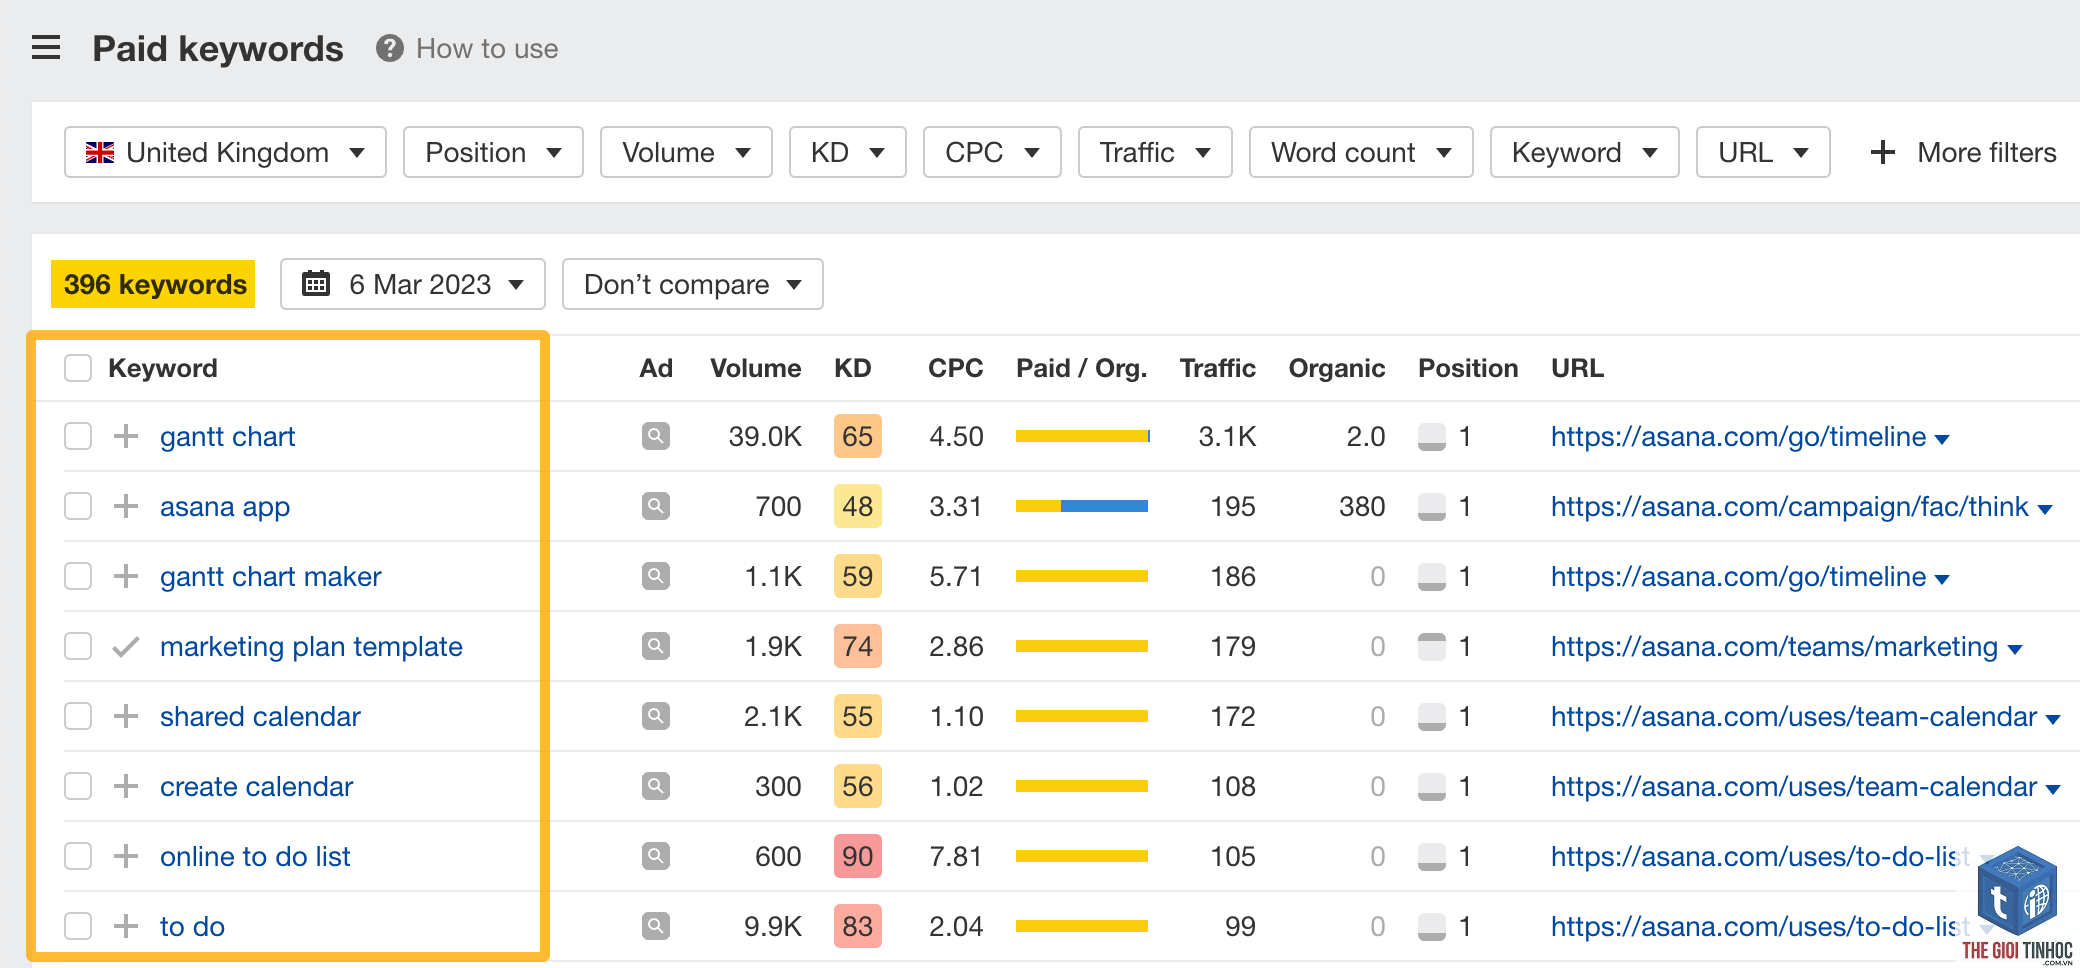Click the Paid/Org. bar for asana app
The width and height of the screenshot is (2080, 968).
tap(1082, 506)
